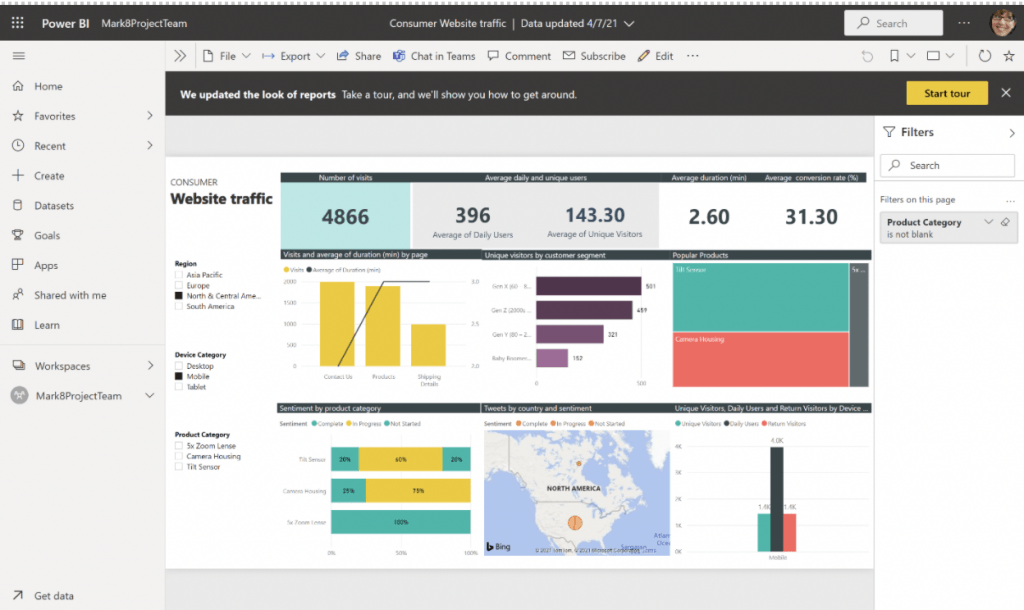Click the Favorite star icon in toolbar
This screenshot has width=1024, height=610.
pyautogui.click(x=1009, y=56)
